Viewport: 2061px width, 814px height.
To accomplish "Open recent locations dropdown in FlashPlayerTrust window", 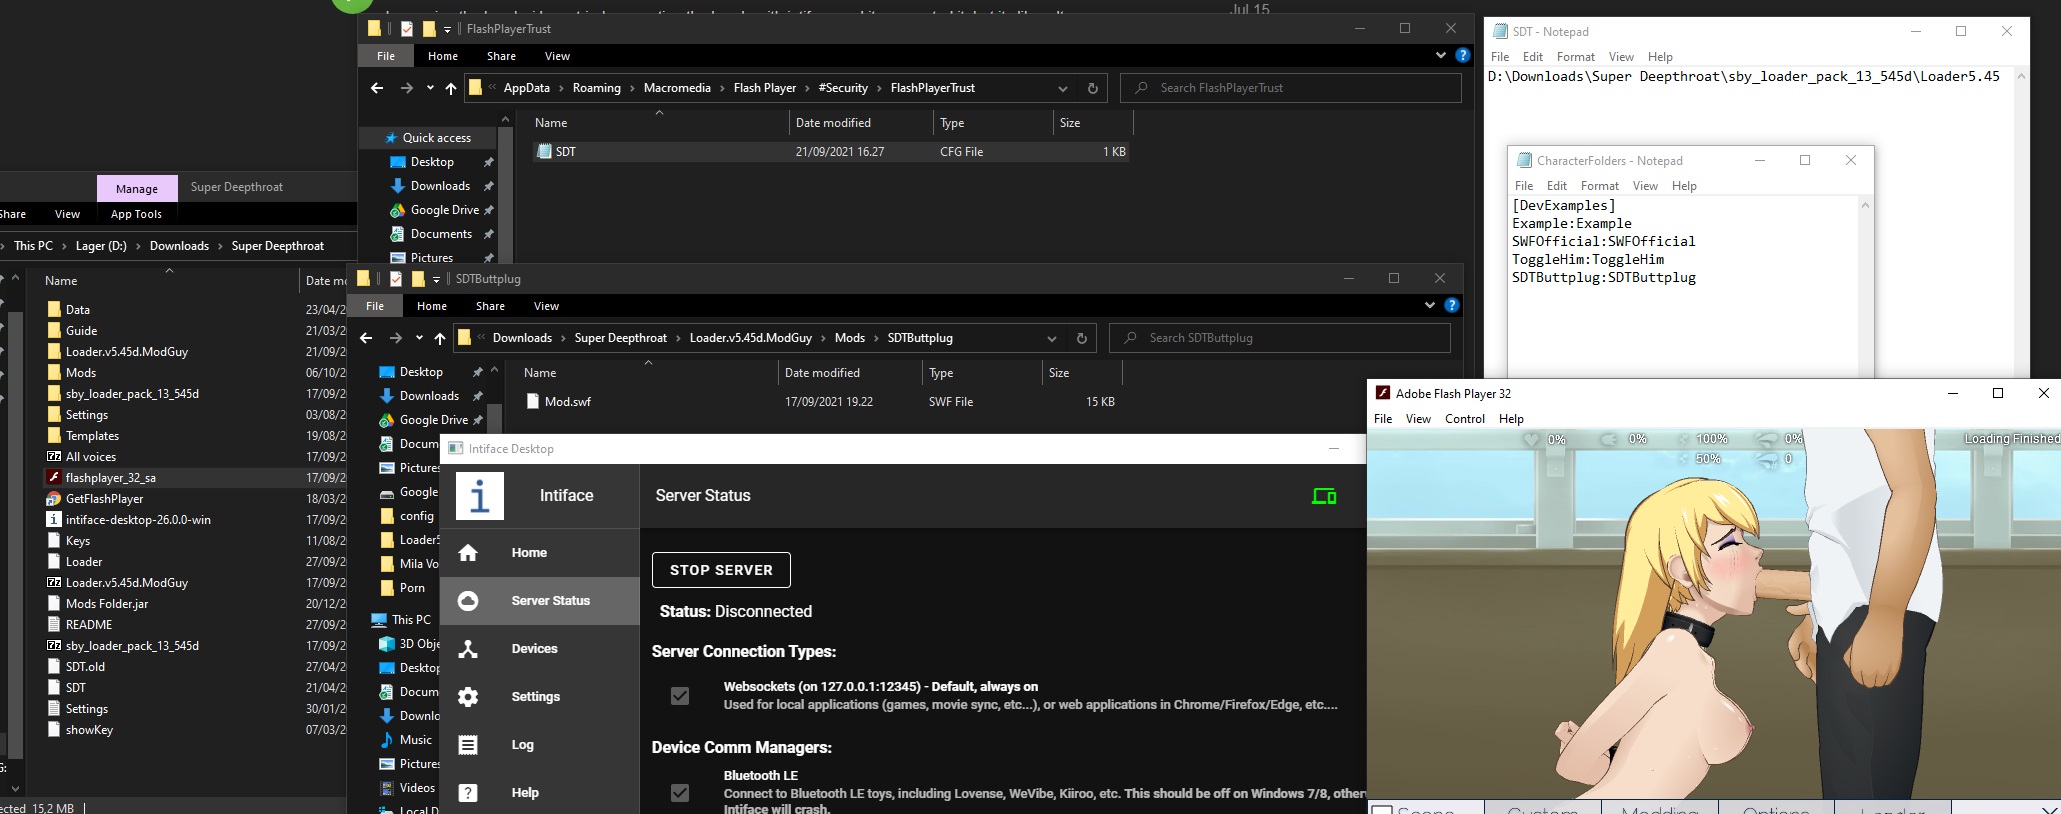I will click(x=430, y=88).
